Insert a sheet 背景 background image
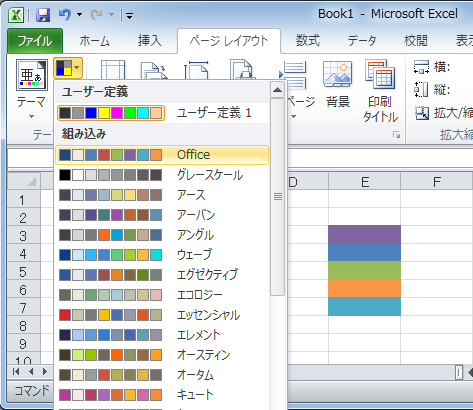The height and width of the screenshot is (410, 473). click(x=338, y=85)
